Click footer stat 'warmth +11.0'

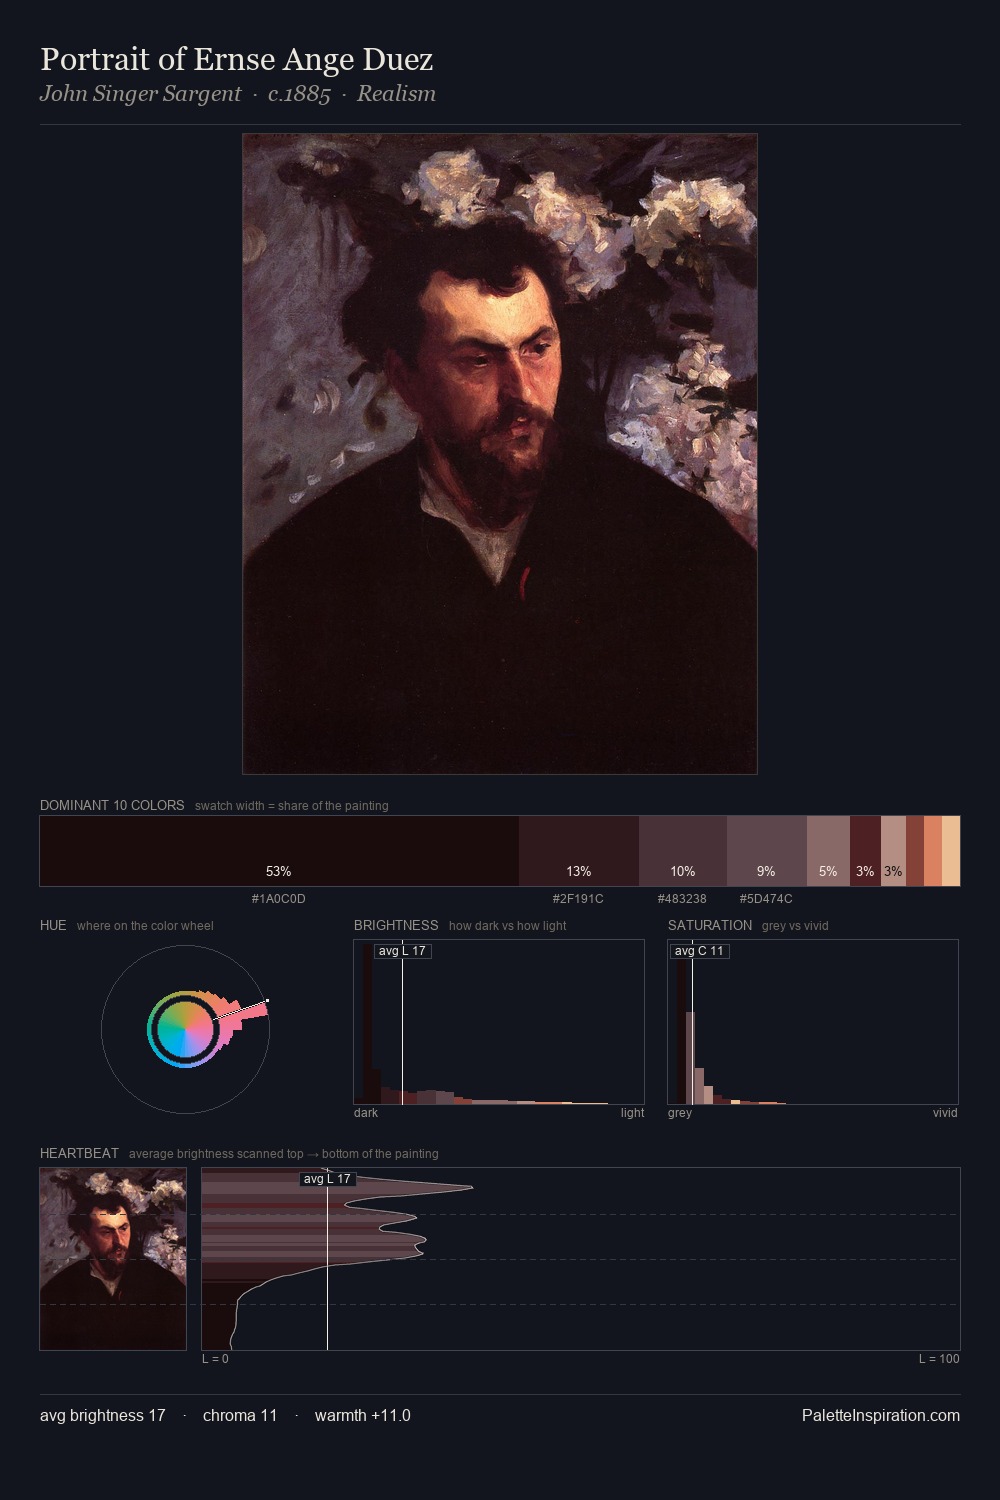click(x=363, y=1416)
